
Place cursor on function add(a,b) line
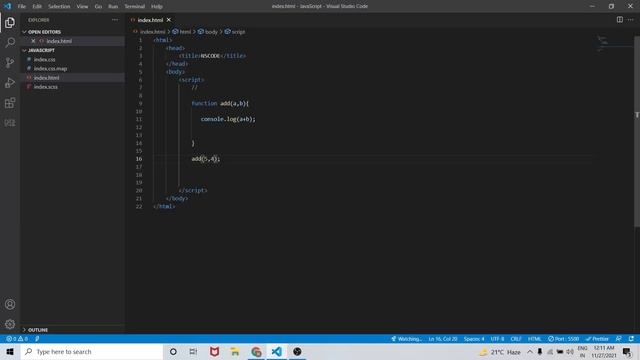pyautogui.click(x=220, y=104)
